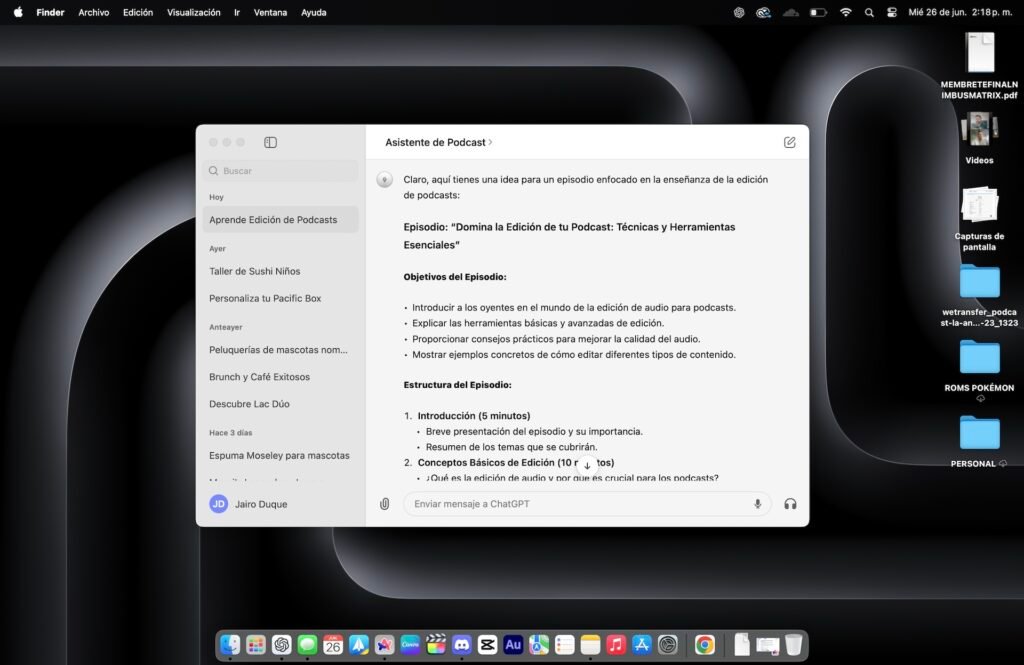Select the MEMBRETEFINALNIMBUSMATRIX.pdf desktop file

tap(979, 66)
